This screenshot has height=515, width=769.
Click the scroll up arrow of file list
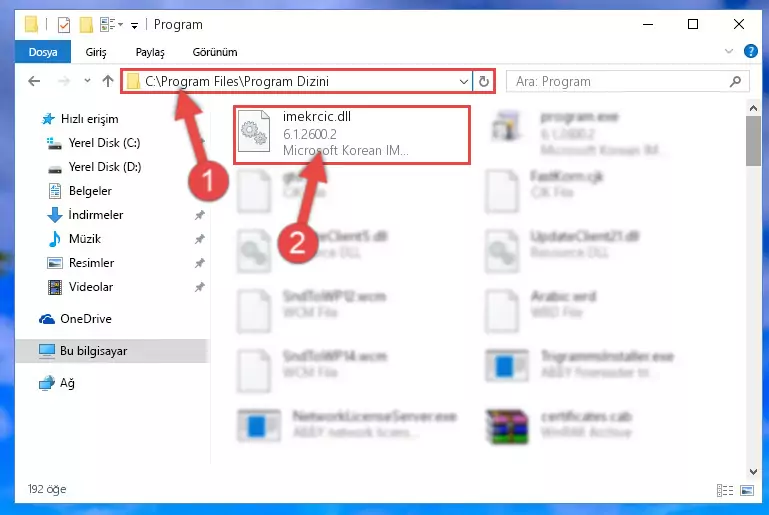point(753,108)
